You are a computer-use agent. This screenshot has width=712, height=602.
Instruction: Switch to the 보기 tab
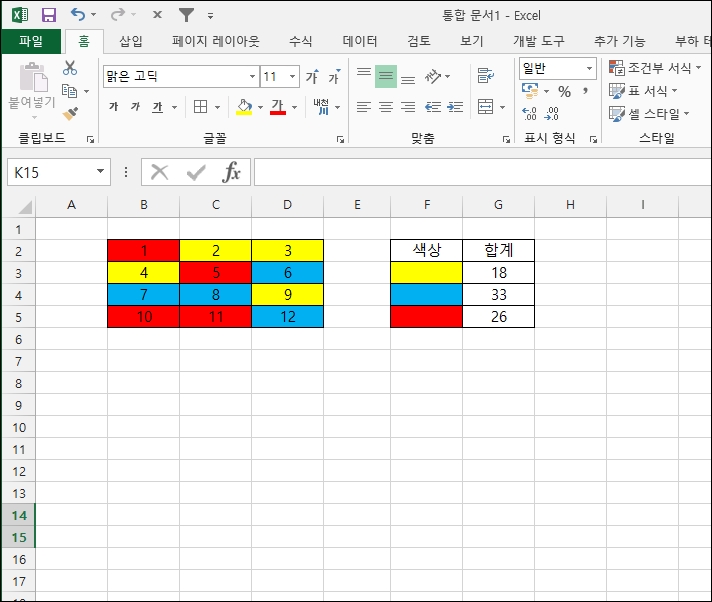472,41
